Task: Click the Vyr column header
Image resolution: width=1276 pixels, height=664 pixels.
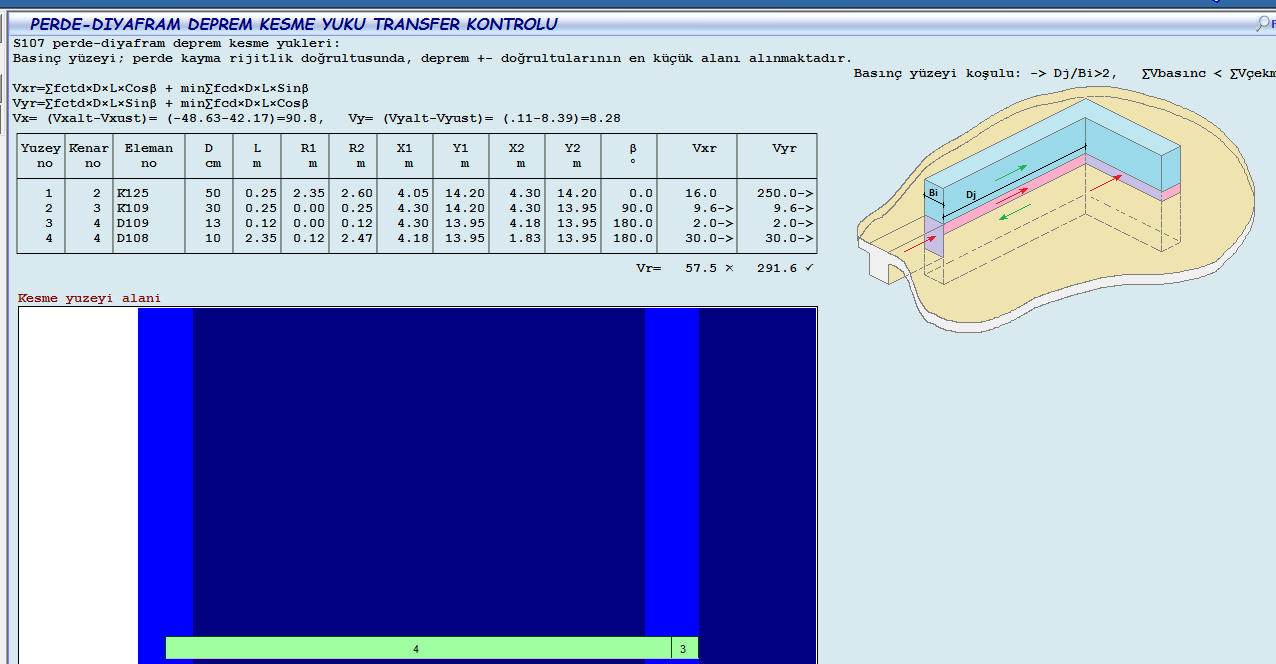Action: pyautogui.click(x=784, y=148)
